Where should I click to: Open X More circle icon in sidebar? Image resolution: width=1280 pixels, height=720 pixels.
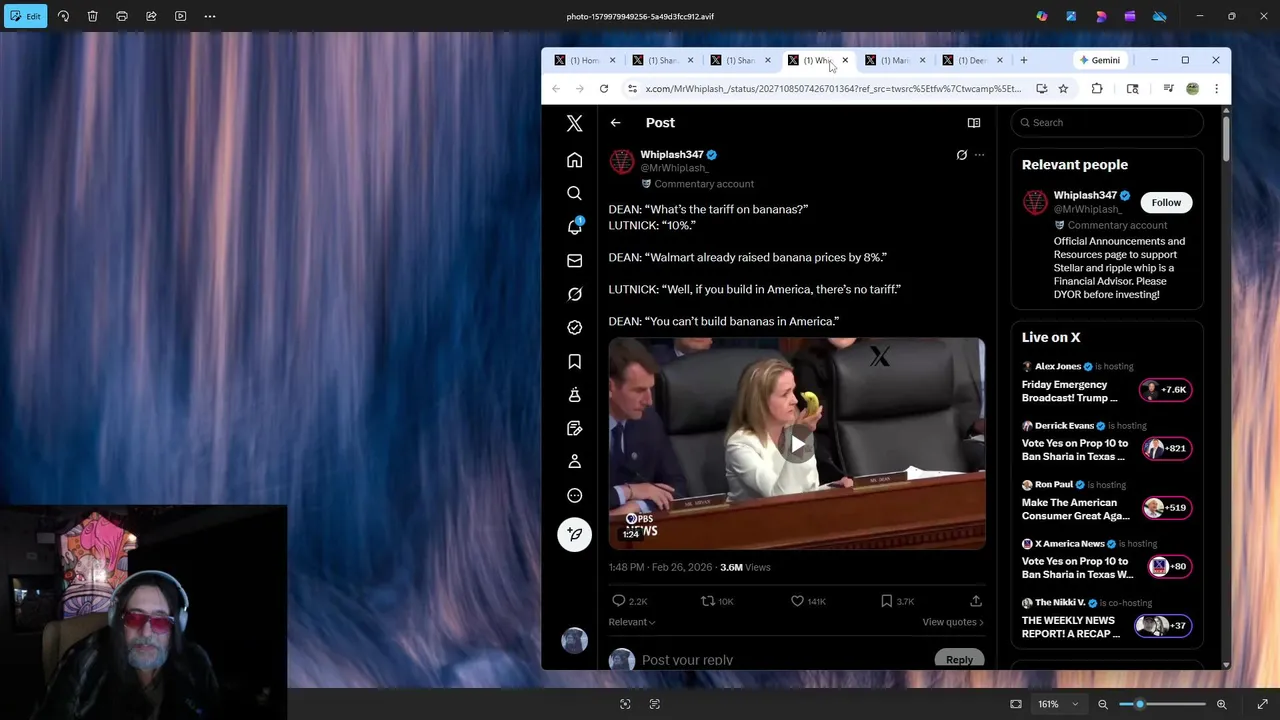tap(574, 495)
